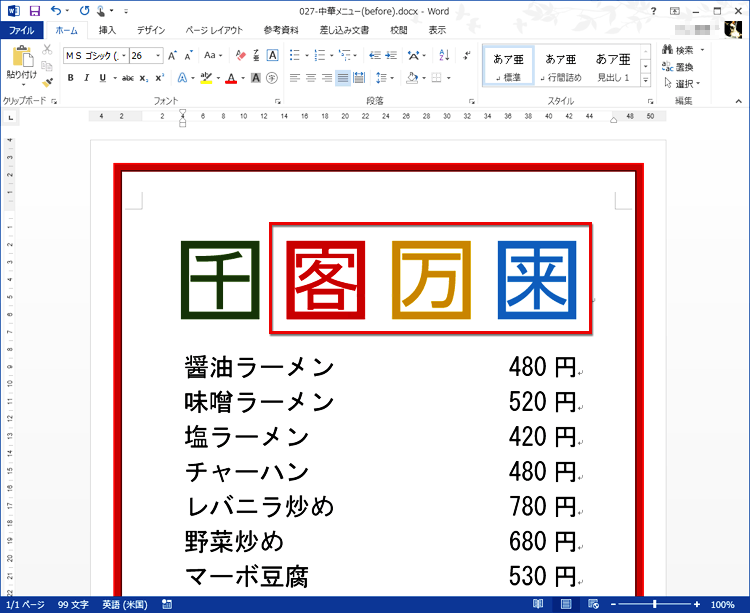Switch to Read Mode view
The height and width of the screenshot is (613, 750).
pyautogui.click(x=538, y=604)
